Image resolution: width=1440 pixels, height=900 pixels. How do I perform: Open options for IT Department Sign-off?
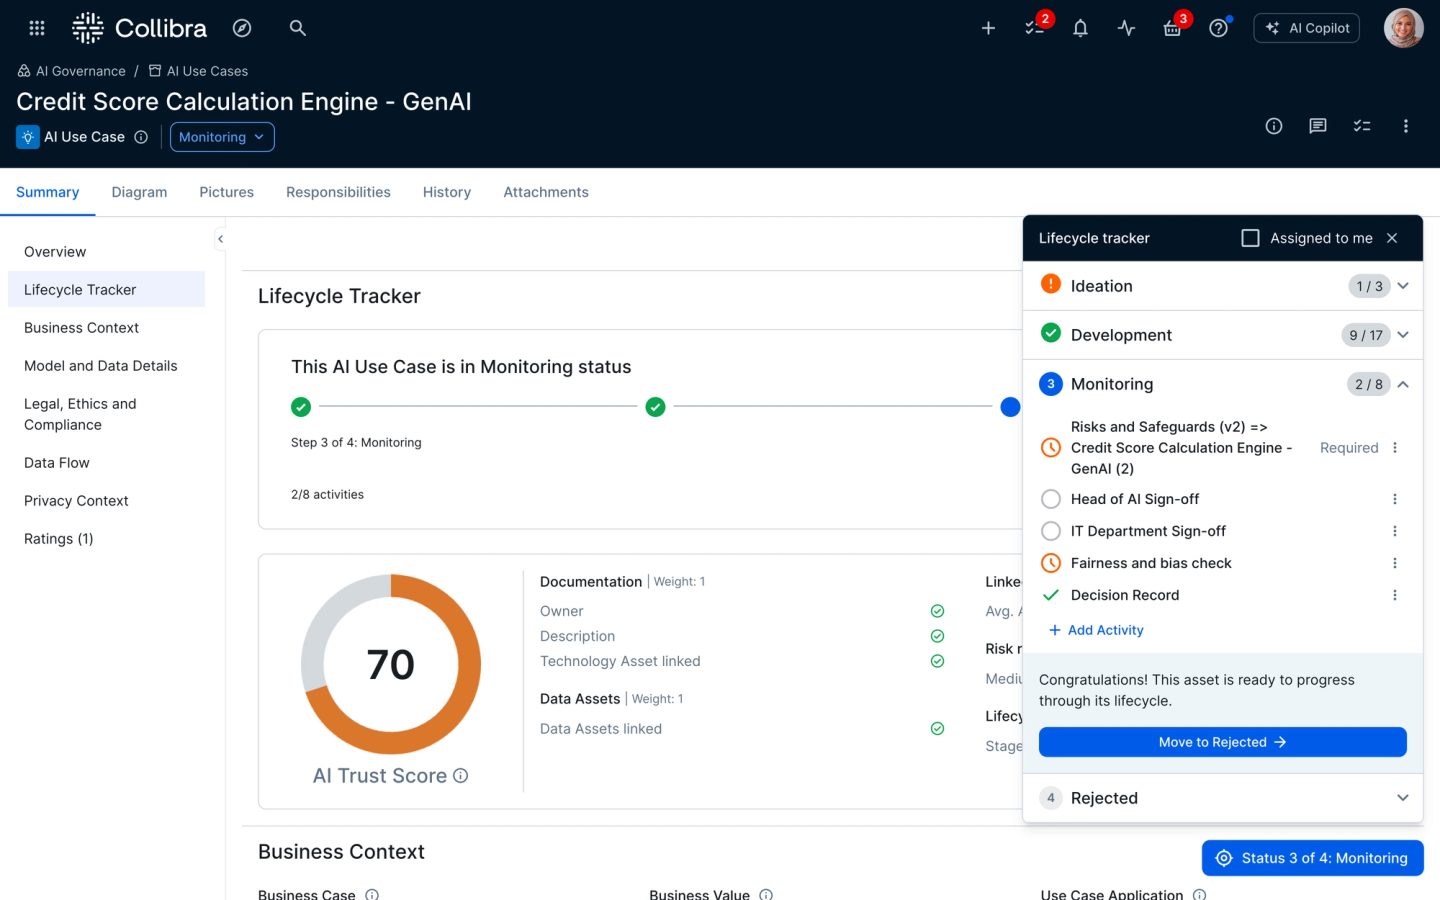coord(1395,531)
